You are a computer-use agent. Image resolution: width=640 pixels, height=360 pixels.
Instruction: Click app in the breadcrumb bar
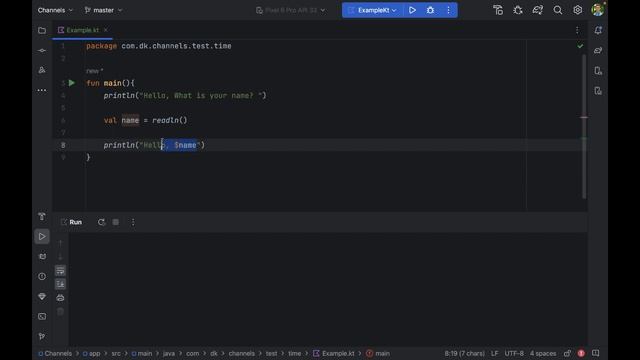91,353
